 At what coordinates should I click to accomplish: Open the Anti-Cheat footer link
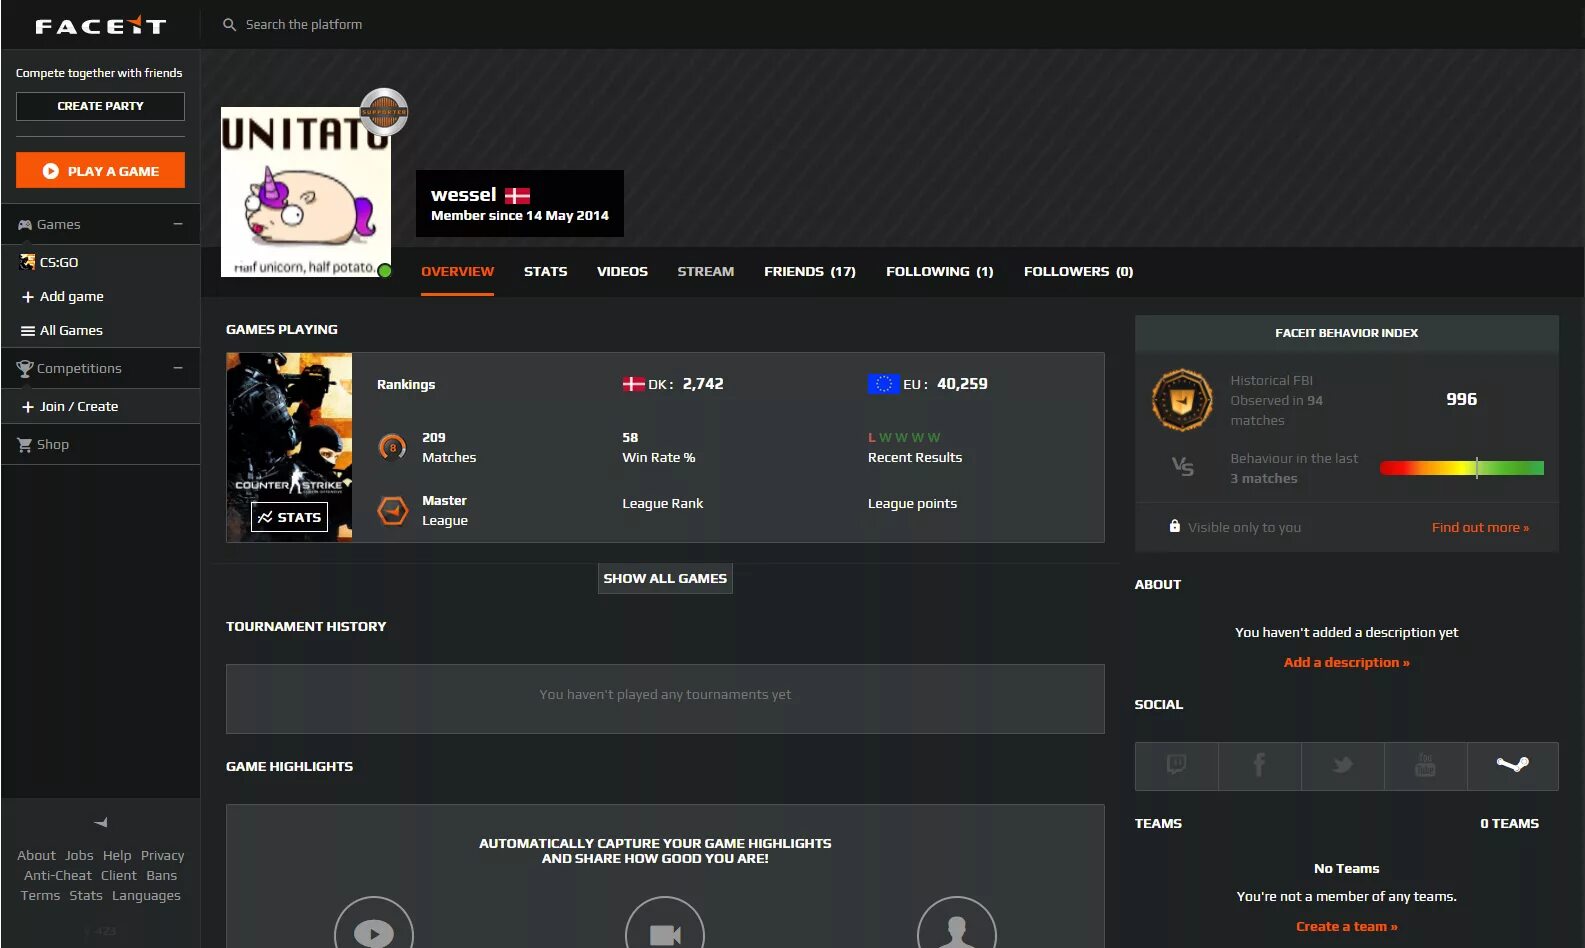[x=58, y=876]
